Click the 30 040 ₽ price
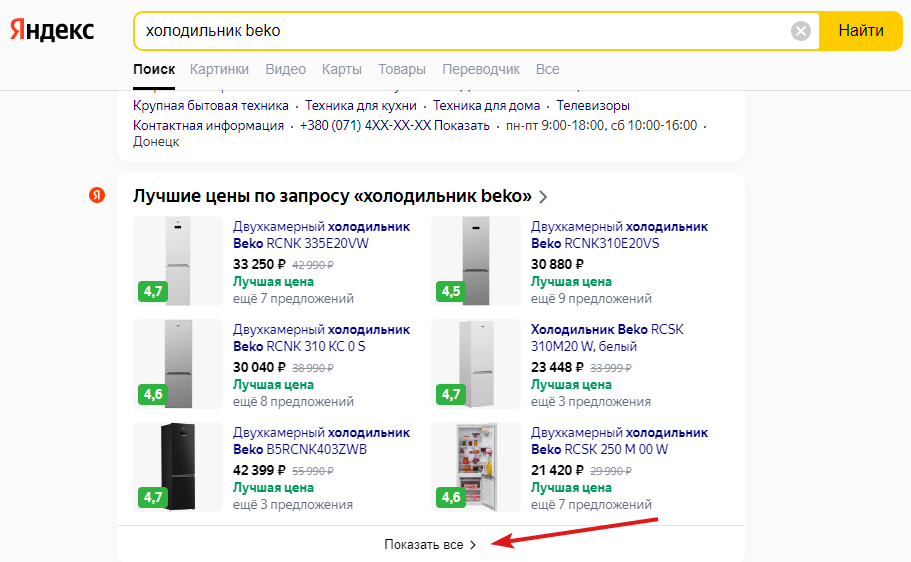 point(259,367)
